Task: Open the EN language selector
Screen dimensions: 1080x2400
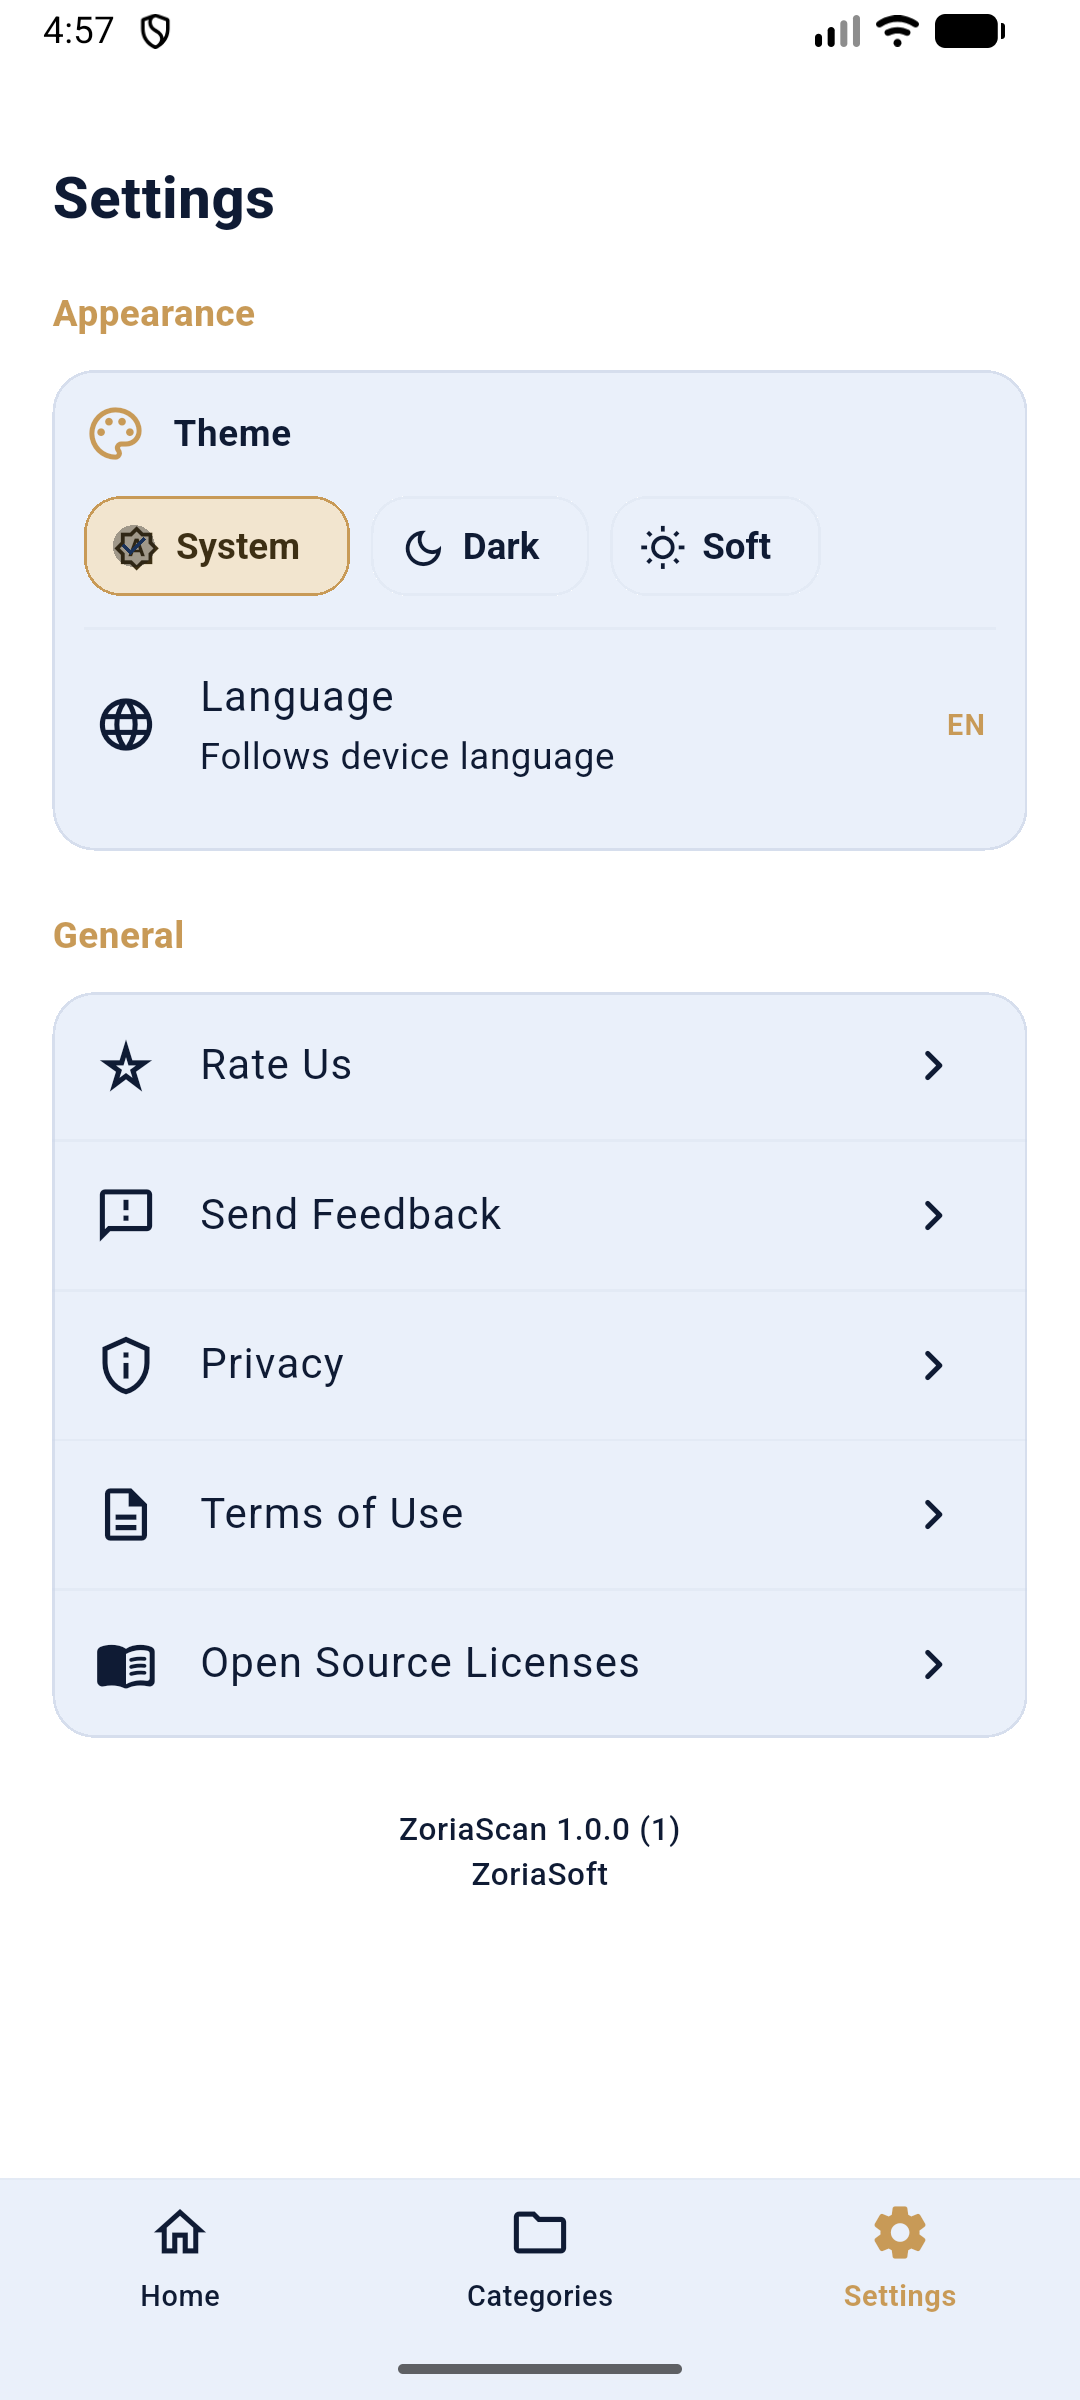Action: click(965, 725)
